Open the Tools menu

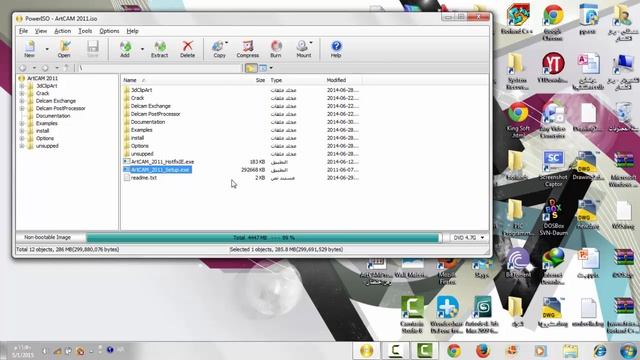(85, 31)
